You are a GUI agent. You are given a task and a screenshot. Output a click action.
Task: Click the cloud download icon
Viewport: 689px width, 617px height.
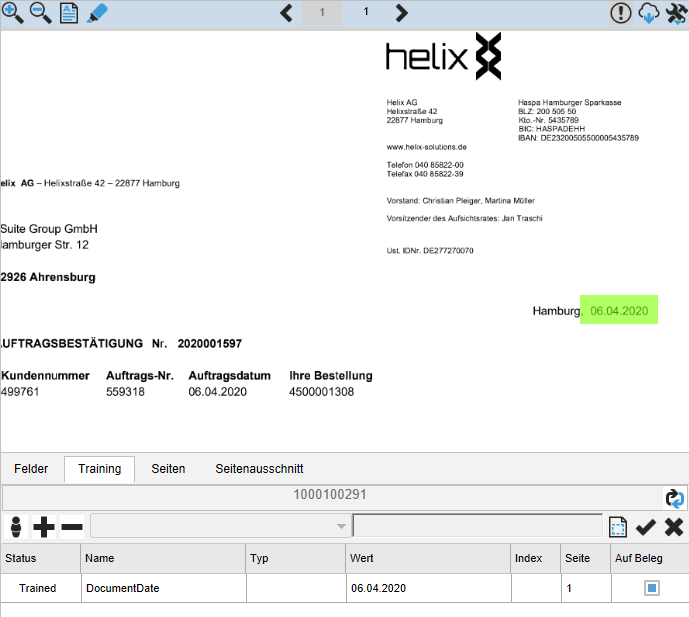(x=648, y=14)
